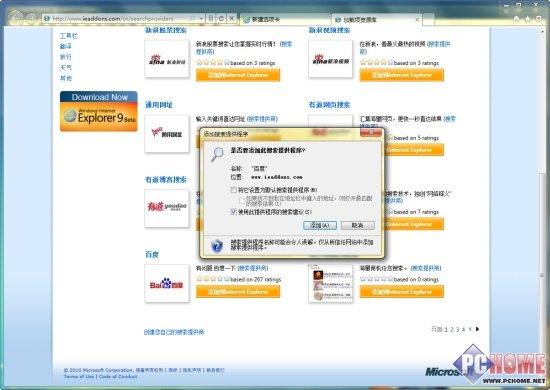Add 新浪视频搜索 to Internet Explorer with the orange button

402,75
